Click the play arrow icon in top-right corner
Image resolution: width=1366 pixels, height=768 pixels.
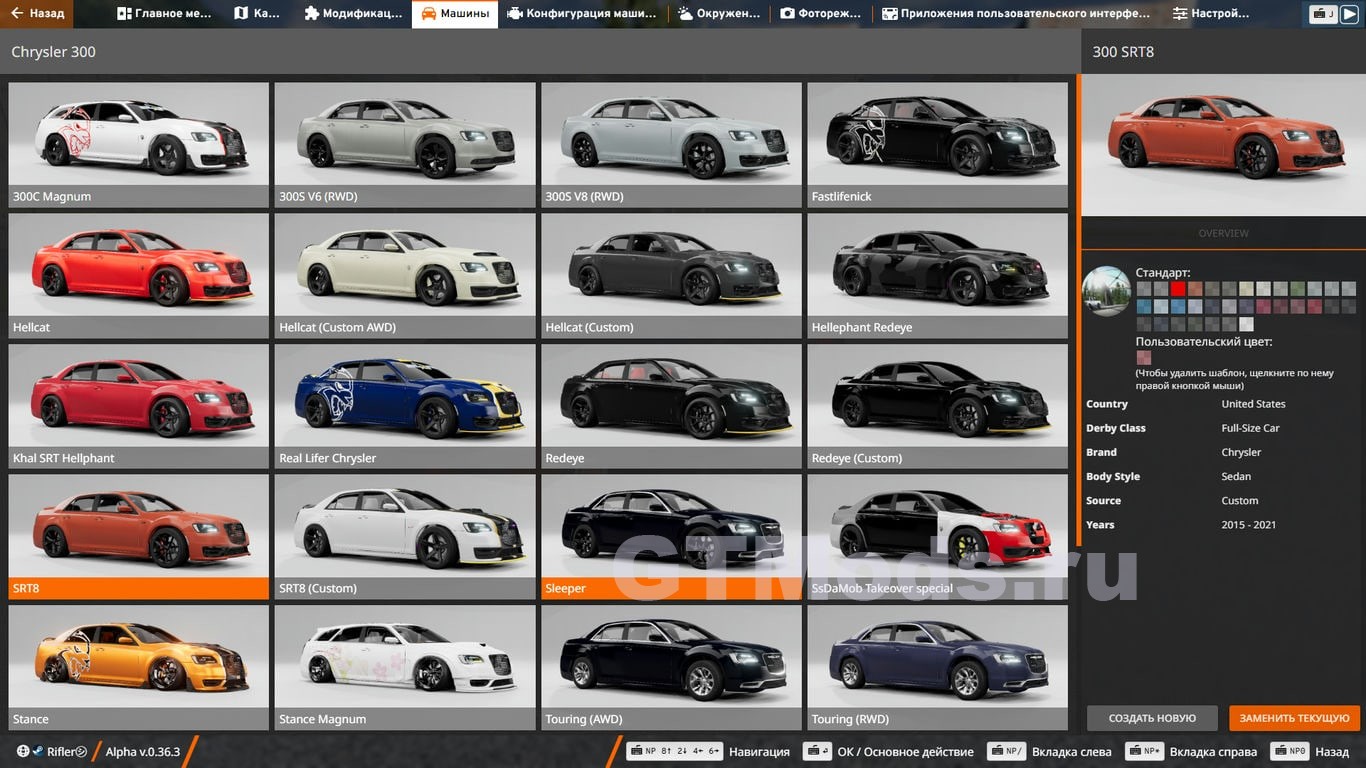[1350, 14]
